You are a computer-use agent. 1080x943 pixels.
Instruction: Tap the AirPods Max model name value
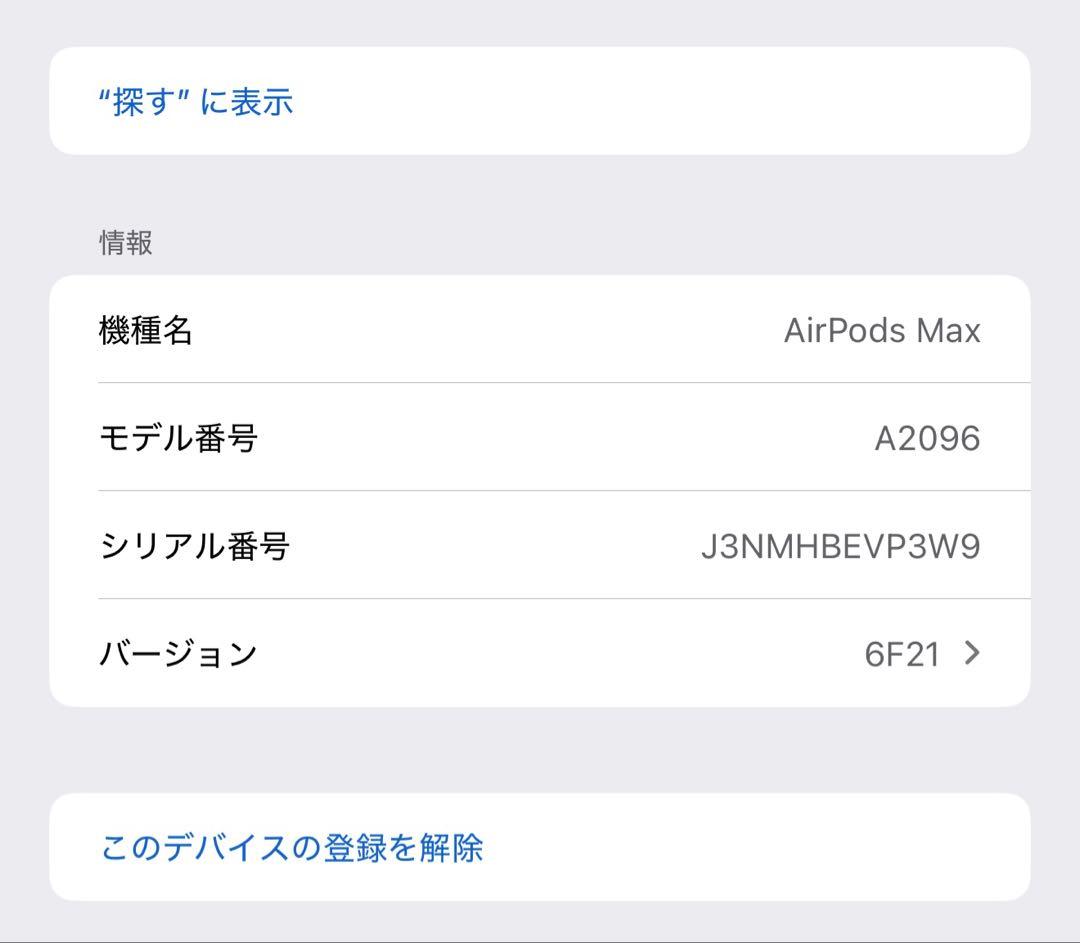(x=882, y=330)
